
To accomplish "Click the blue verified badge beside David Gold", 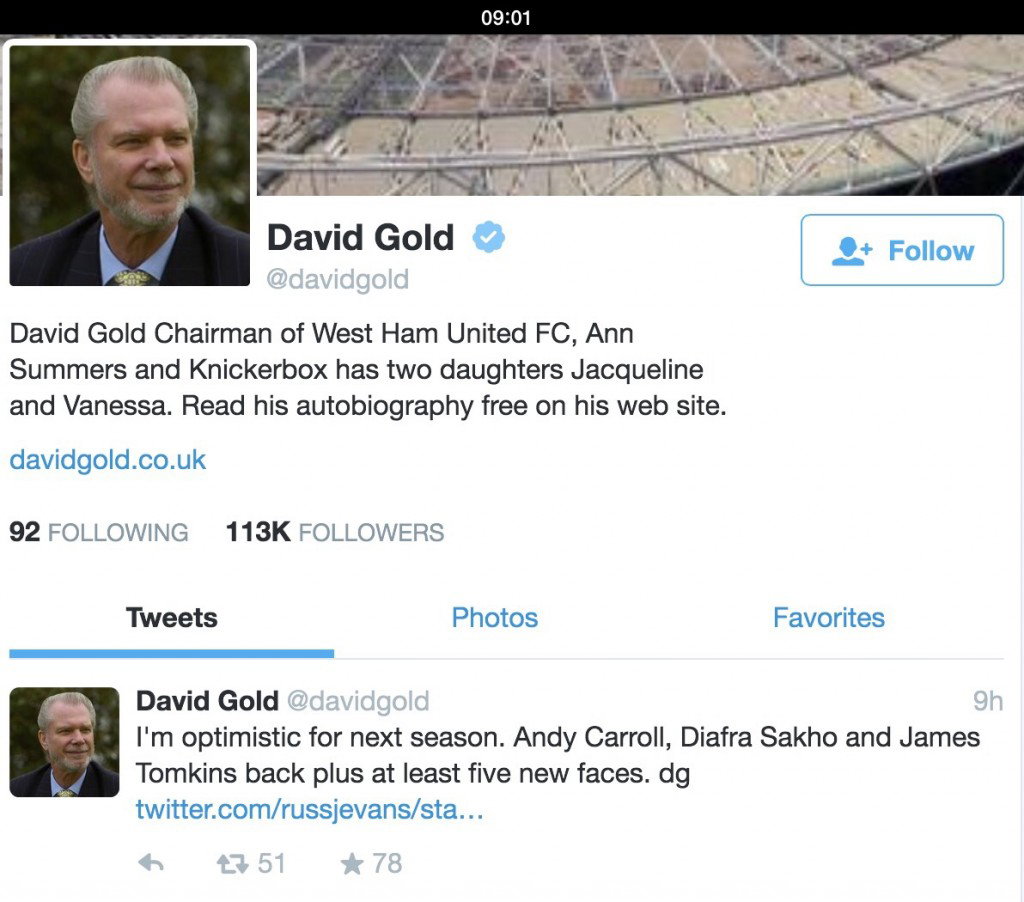I will click(488, 237).
